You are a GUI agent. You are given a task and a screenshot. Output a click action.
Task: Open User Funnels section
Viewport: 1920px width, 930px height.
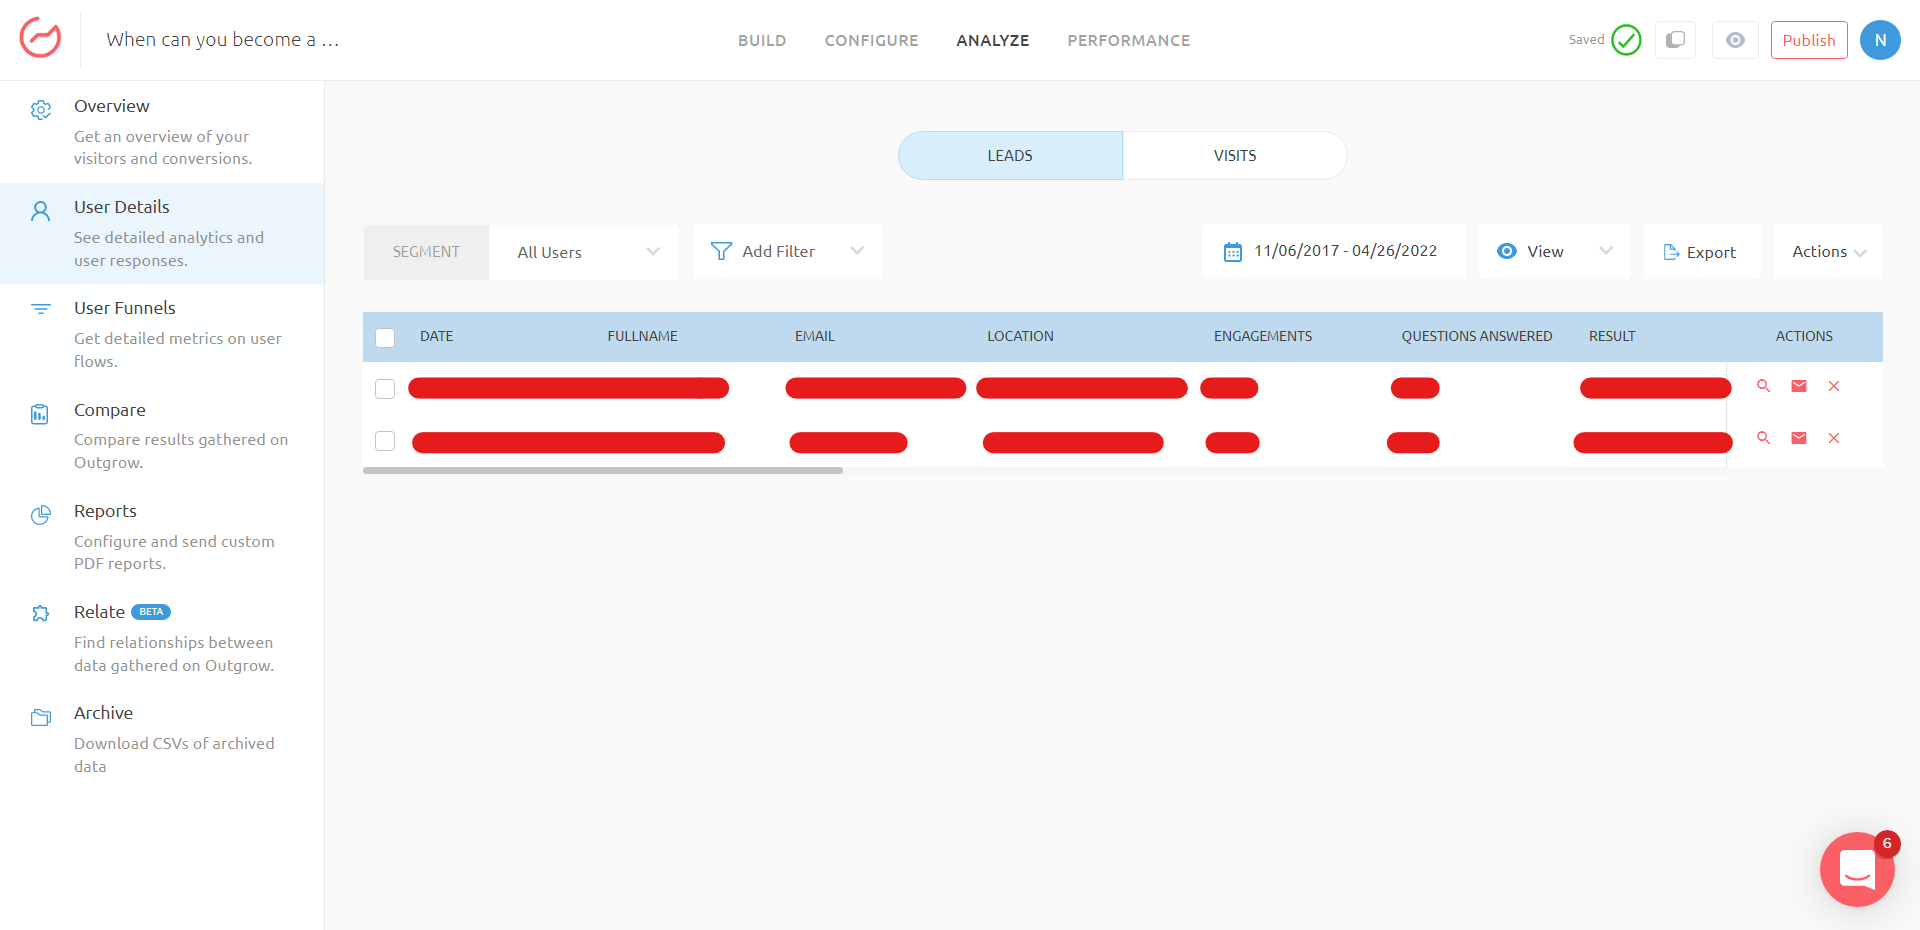tap(162, 334)
